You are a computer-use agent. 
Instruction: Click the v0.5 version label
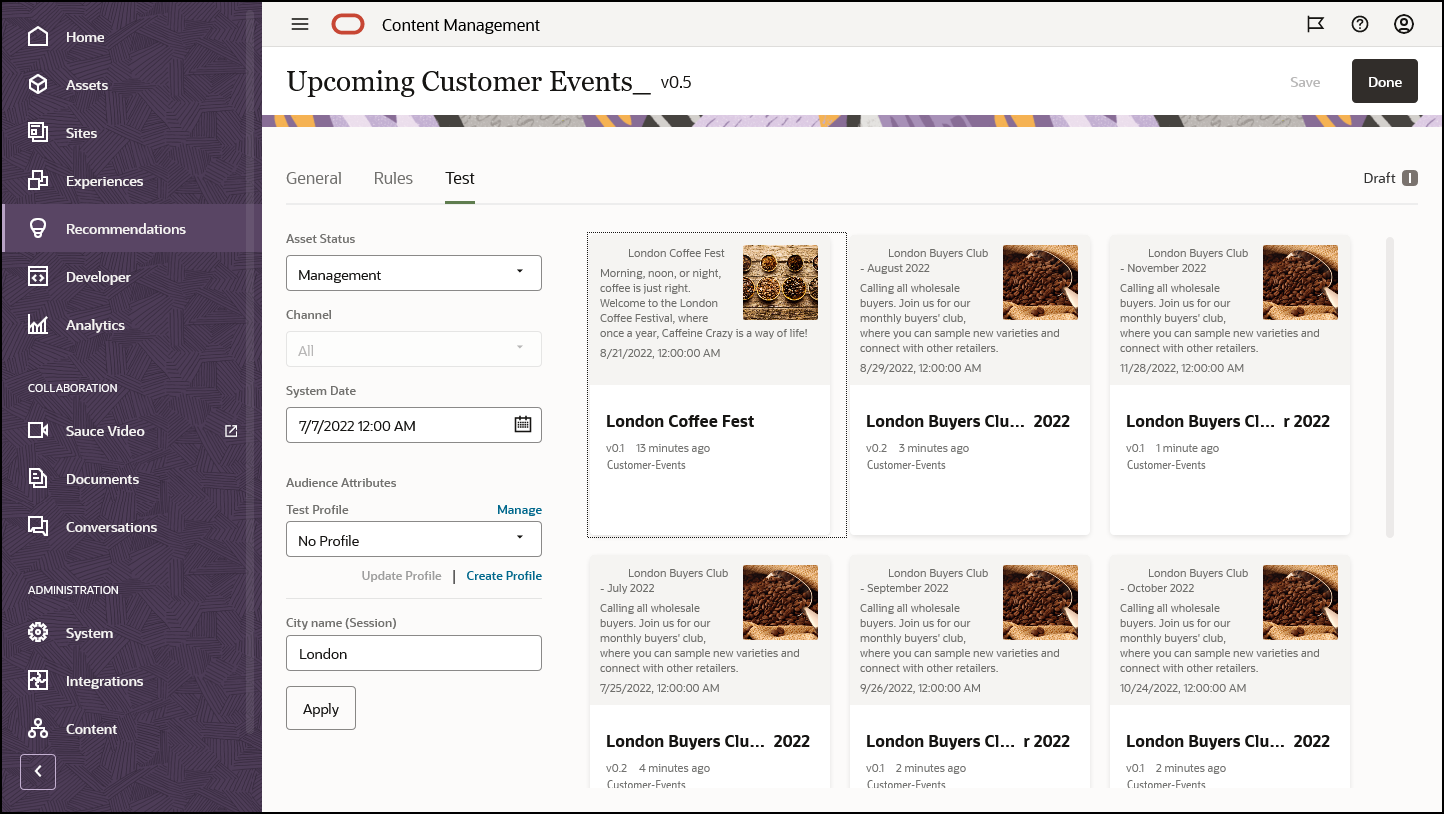pyautogui.click(x=676, y=82)
